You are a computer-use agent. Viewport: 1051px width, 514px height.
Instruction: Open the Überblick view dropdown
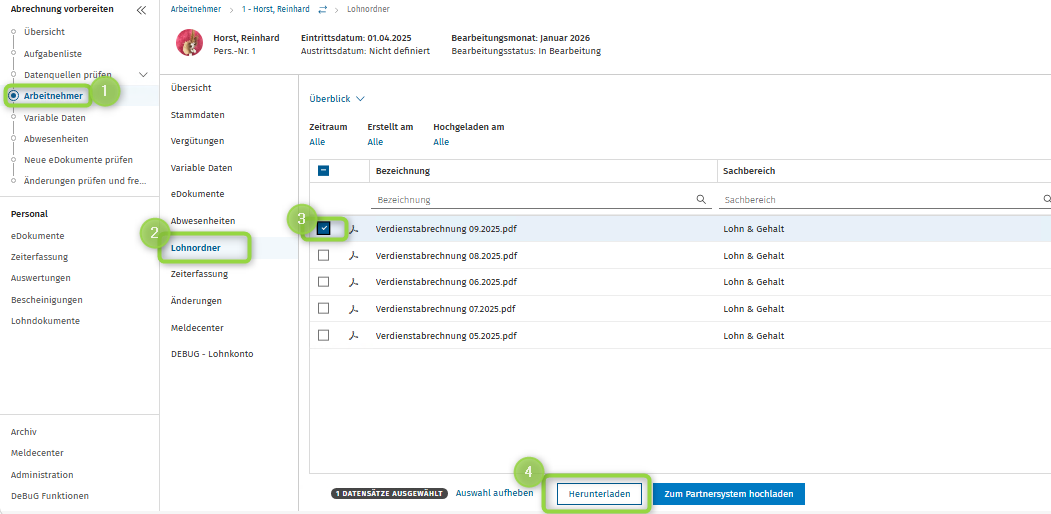(336, 99)
